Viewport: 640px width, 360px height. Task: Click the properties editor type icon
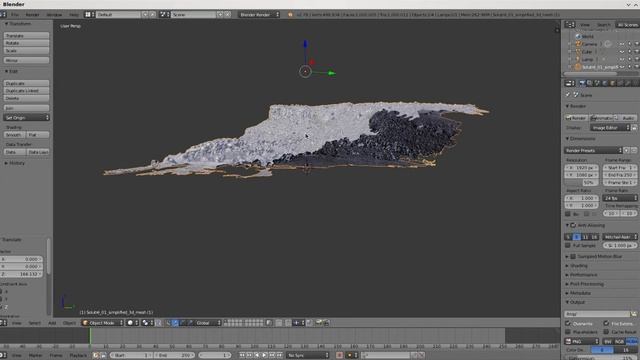pos(570,83)
